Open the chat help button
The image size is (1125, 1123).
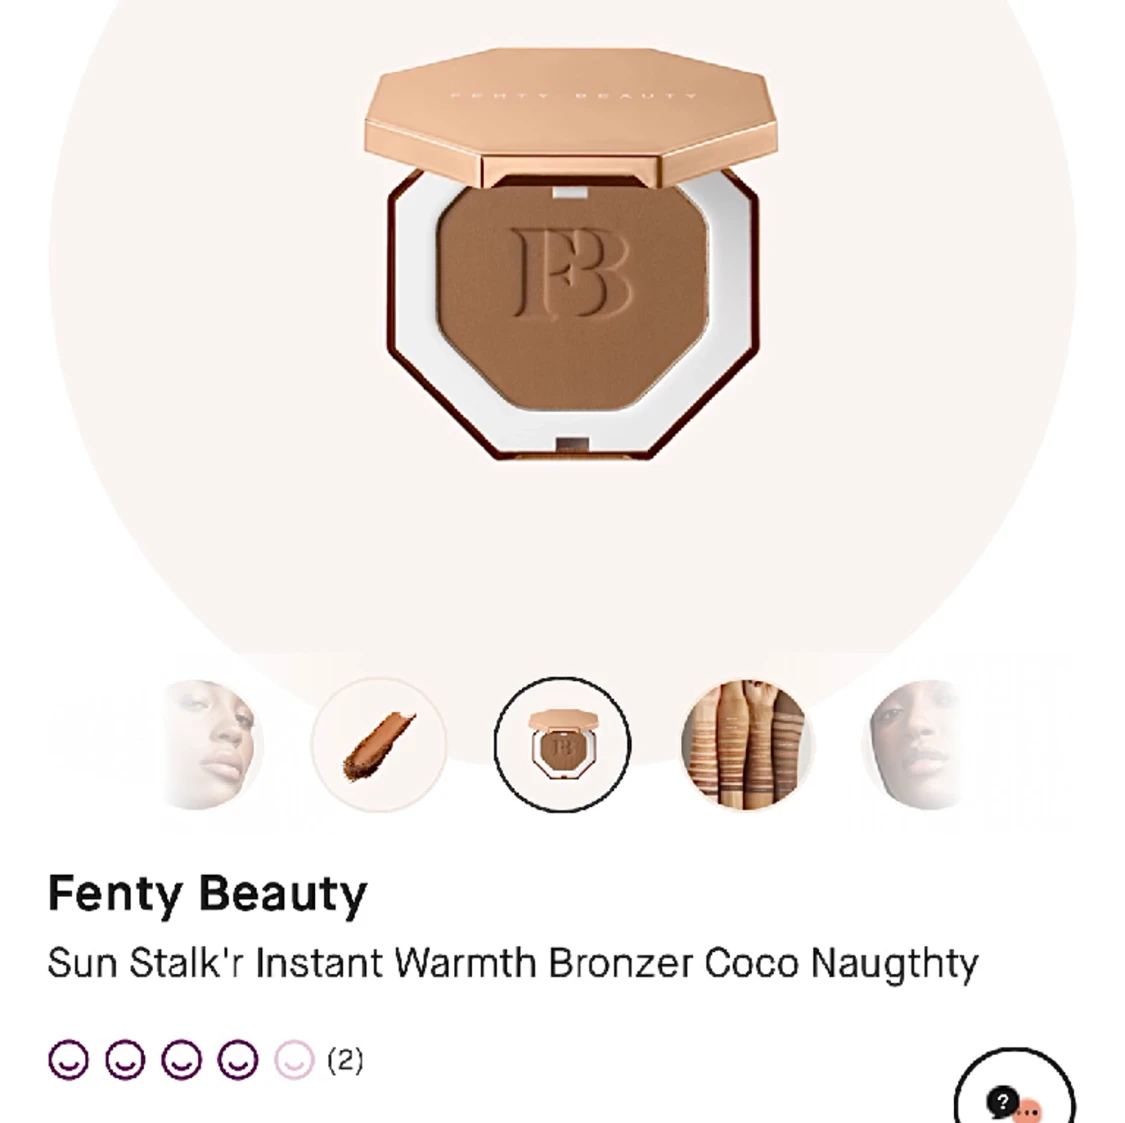click(x=1015, y=1086)
